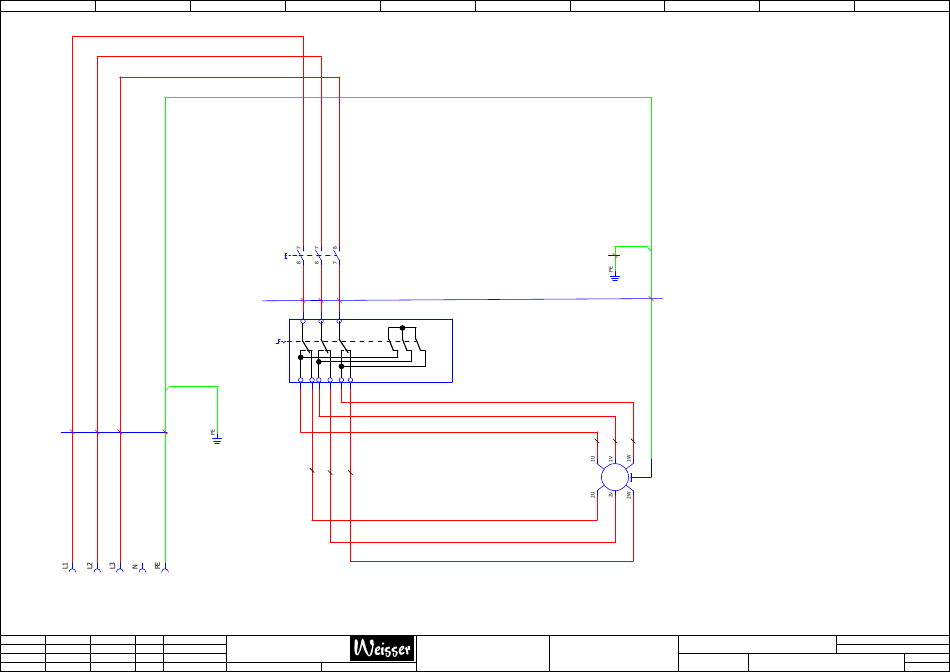Select the earth symbol near the motor's green wire
Image resolution: width=950 pixels, height=672 pixels.
click(x=615, y=278)
